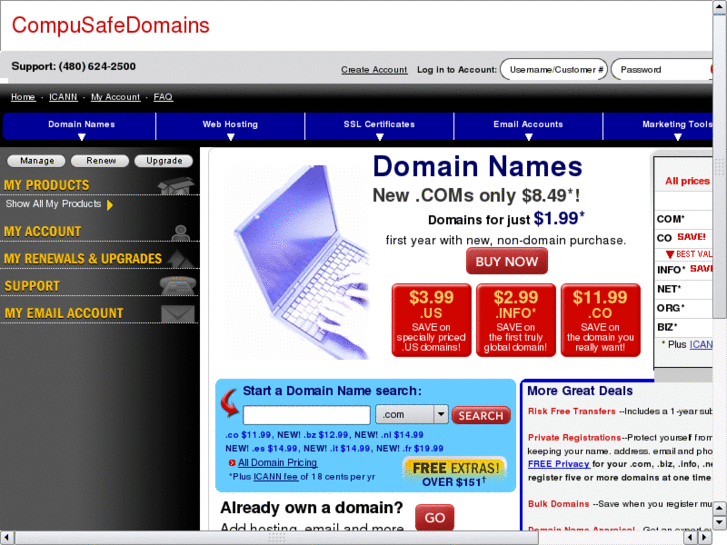Open the FREE Privacy link
The width and height of the screenshot is (727, 545).
pos(559,464)
